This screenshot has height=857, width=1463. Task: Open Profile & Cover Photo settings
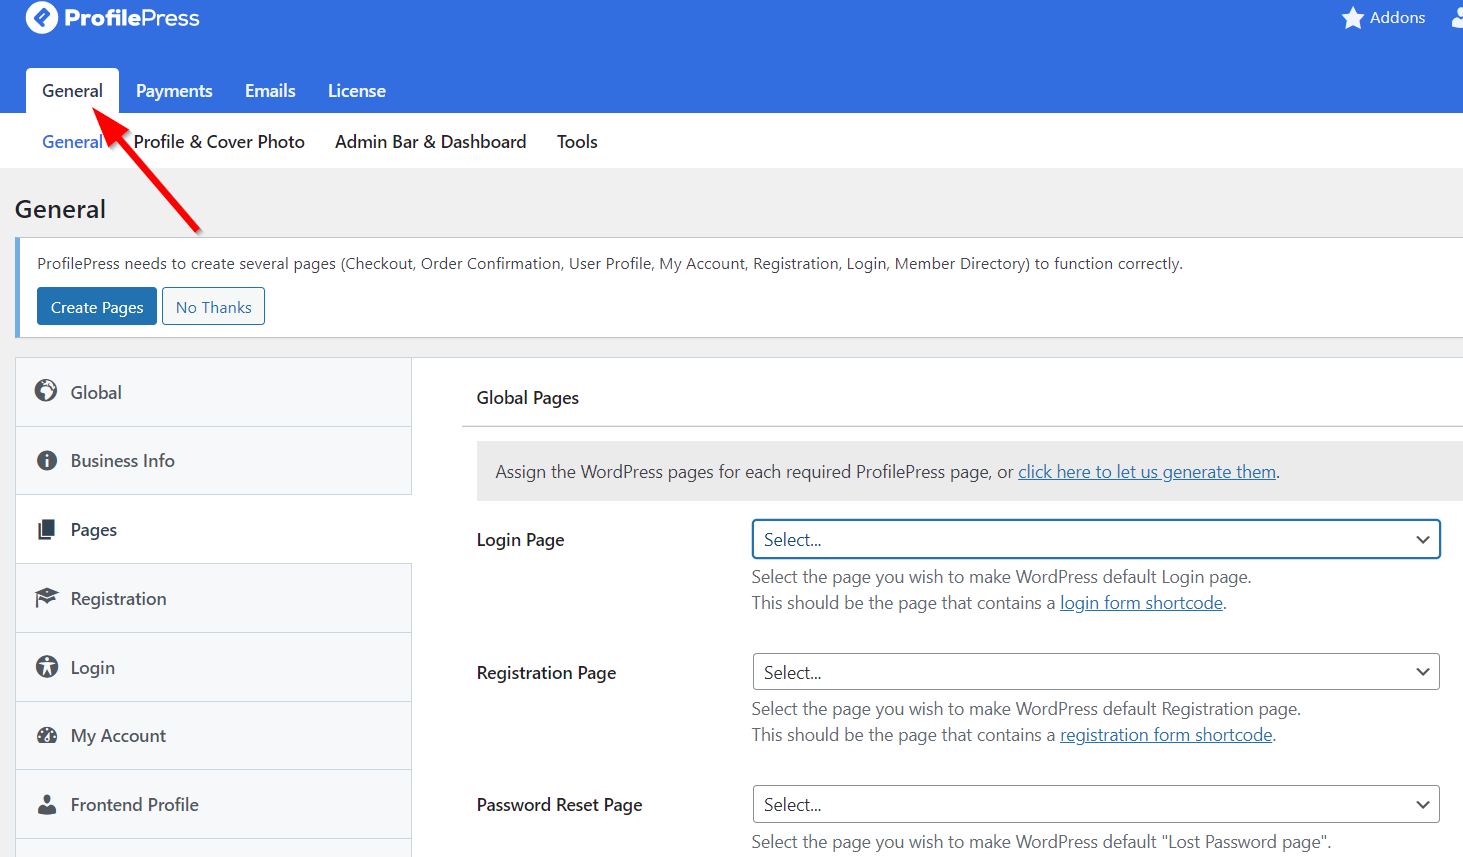tap(219, 142)
